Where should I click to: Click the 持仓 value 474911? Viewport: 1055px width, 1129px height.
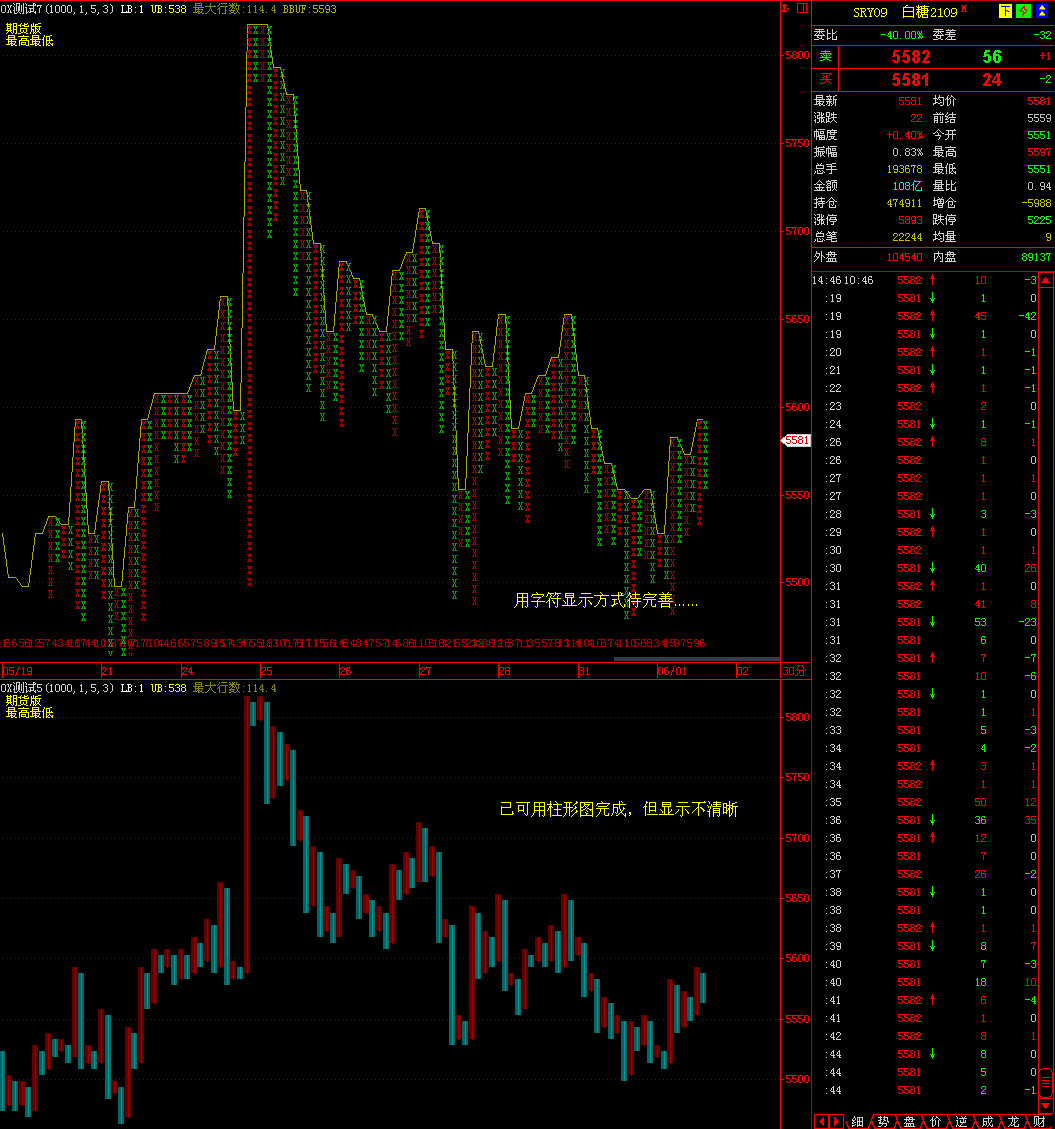click(x=904, y=203)
